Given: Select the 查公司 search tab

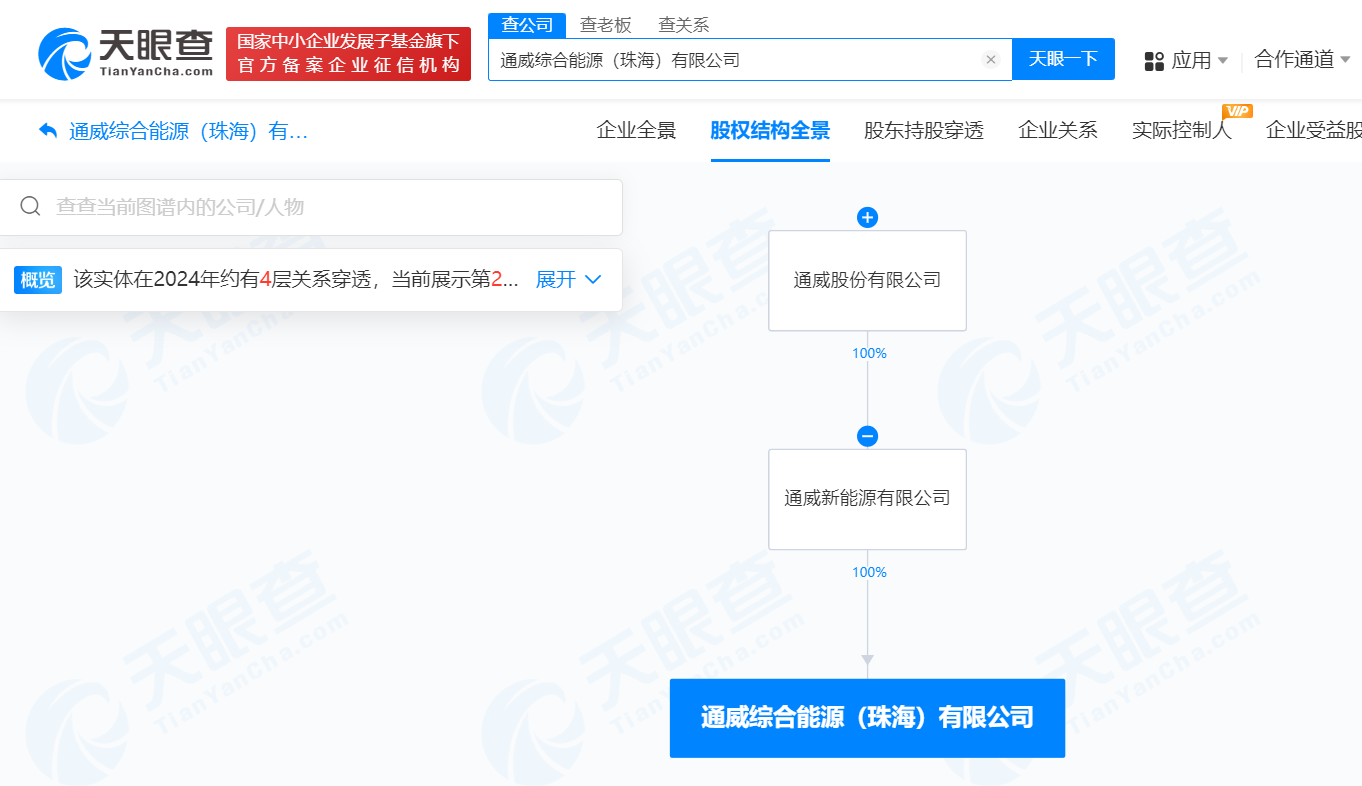Looking at the screenshot, I should click(x=527, y=26).
